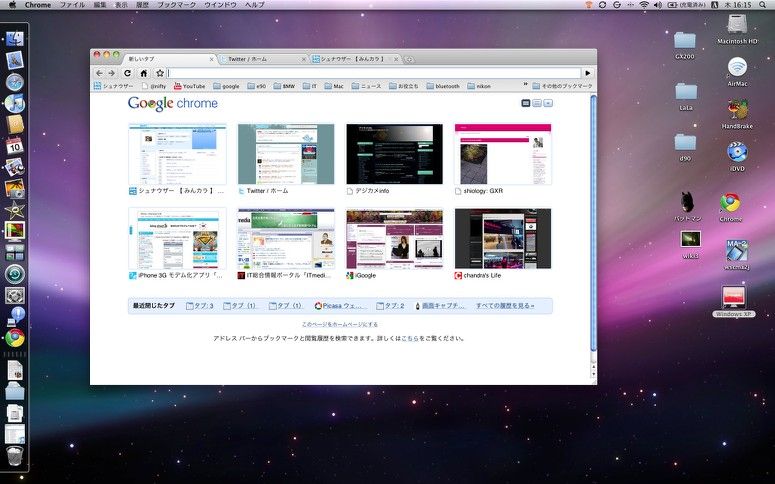Launch iTunes from the Dock
Image resolution: width=775 pixels, height=484 pixels.
point(15,103)
